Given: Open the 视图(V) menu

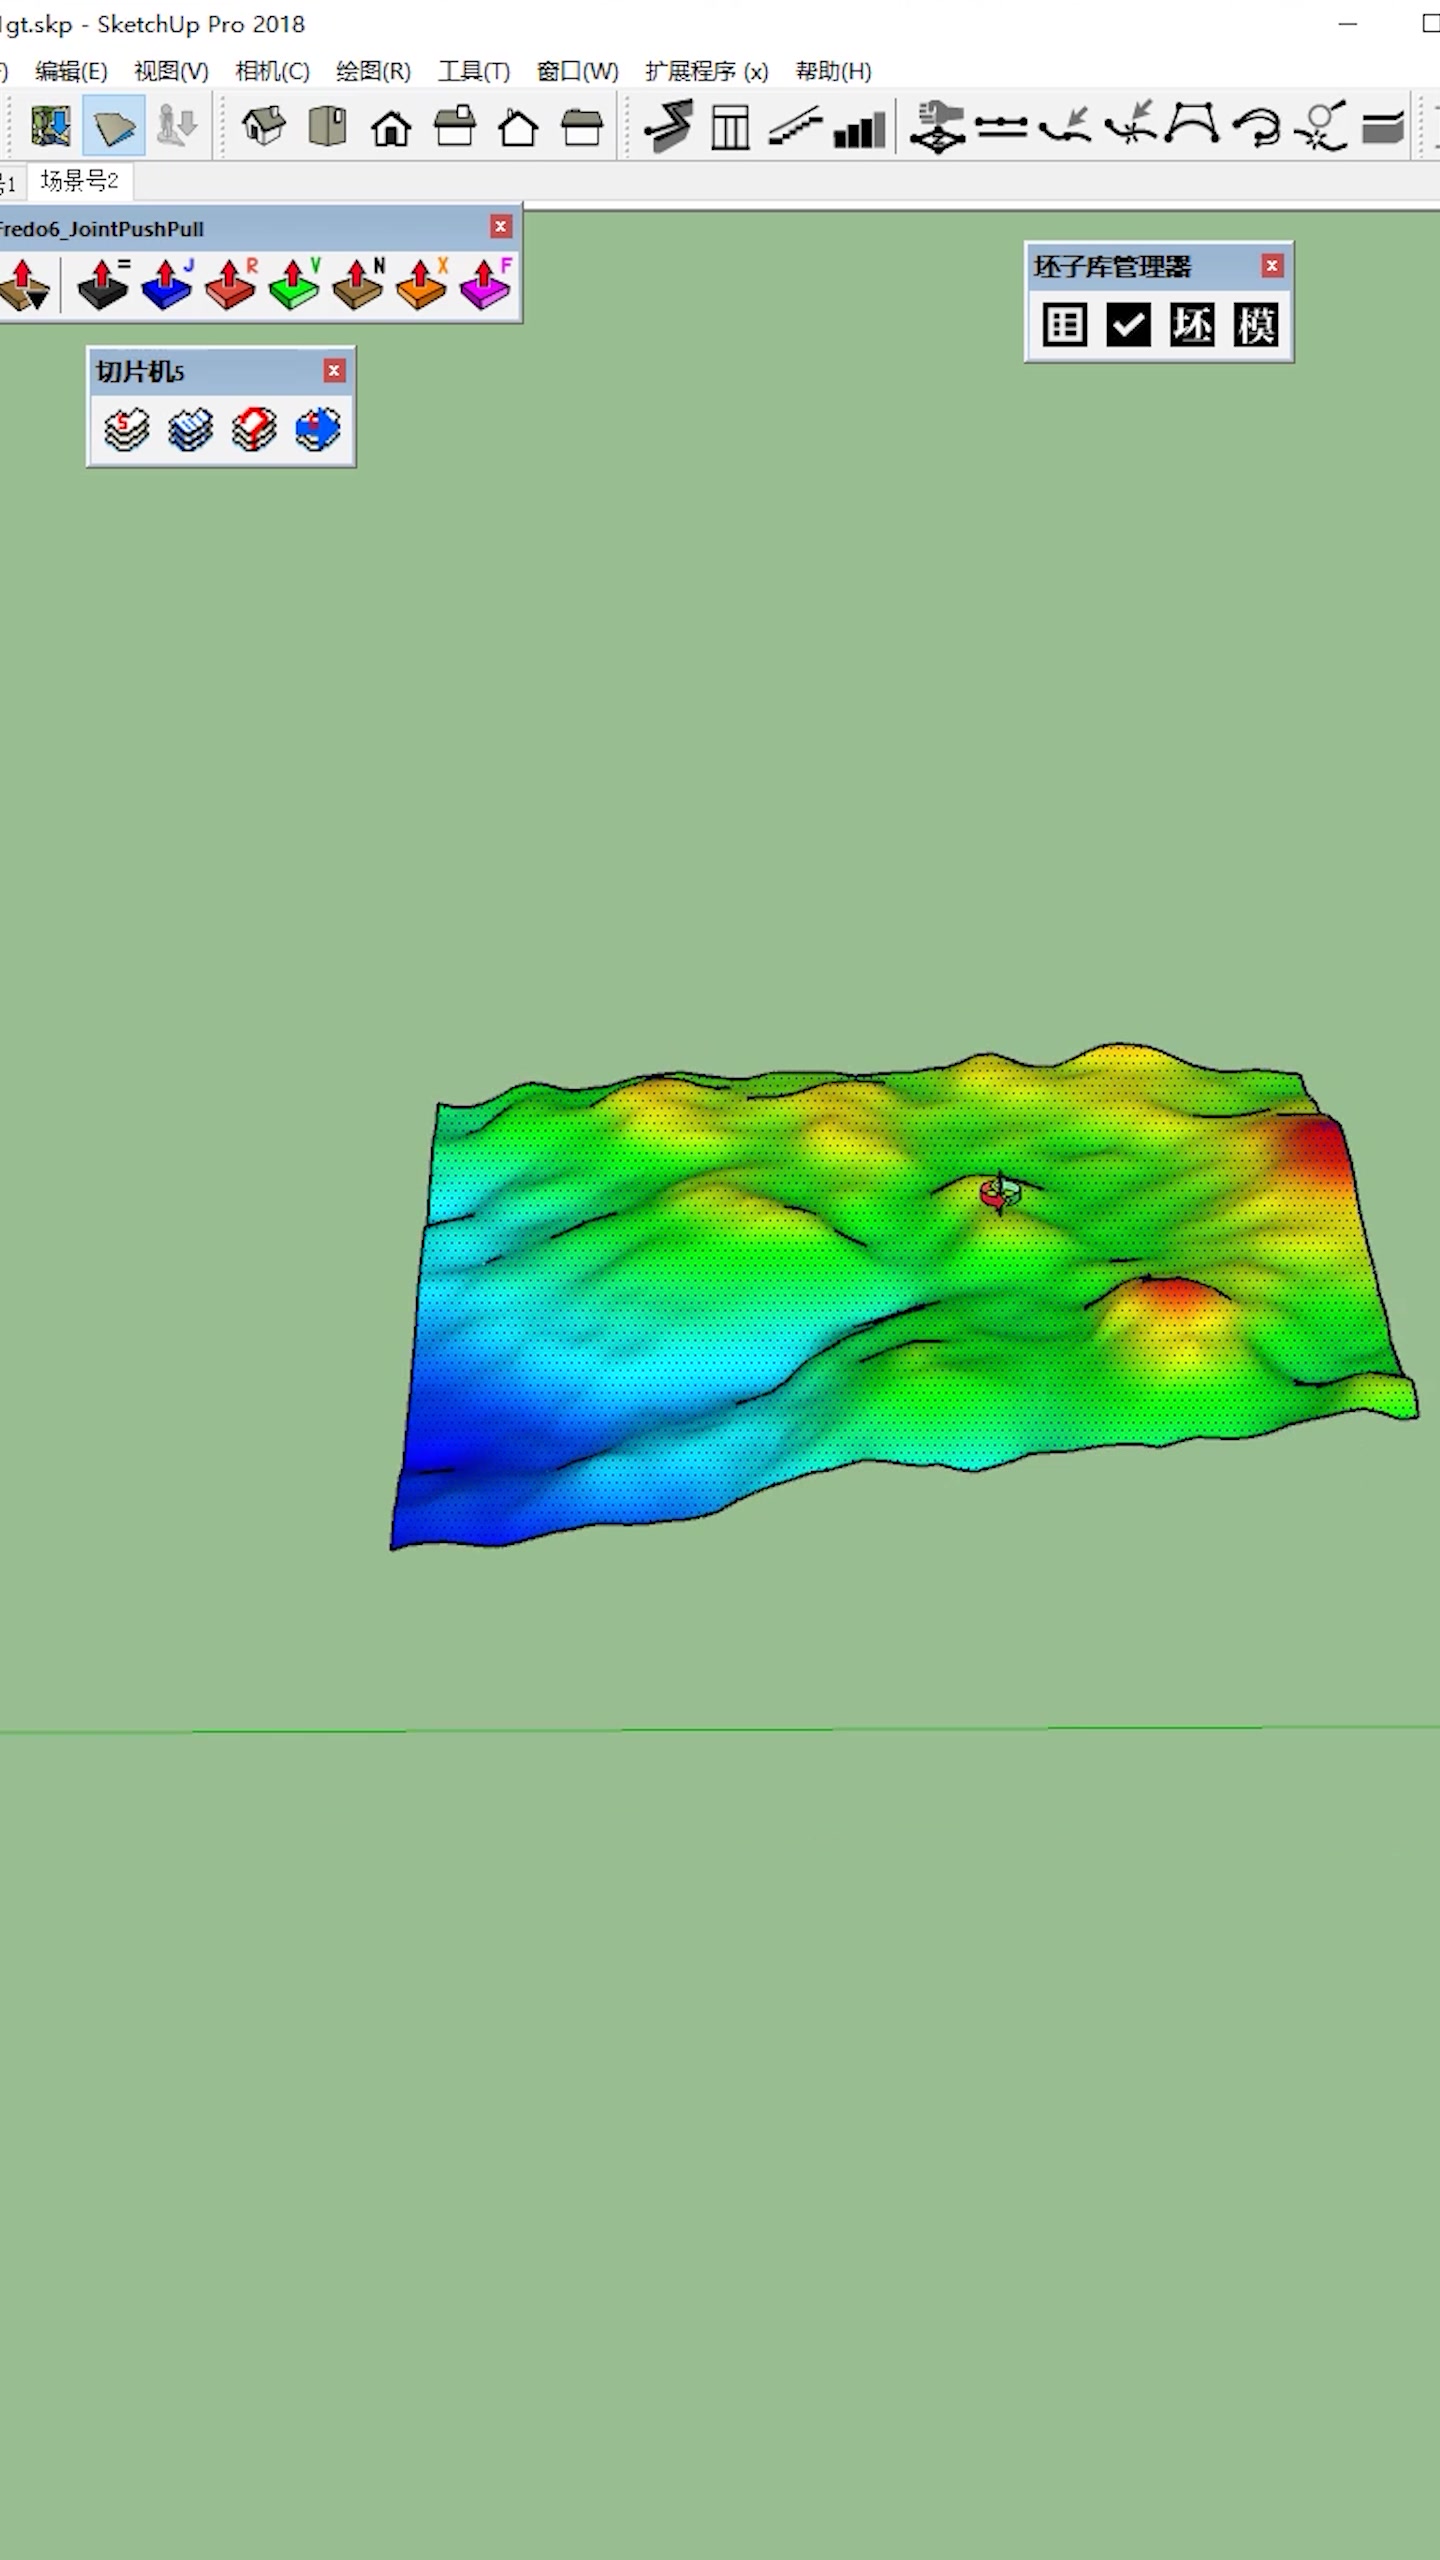Looking at the screenshot, I should 171,71.
